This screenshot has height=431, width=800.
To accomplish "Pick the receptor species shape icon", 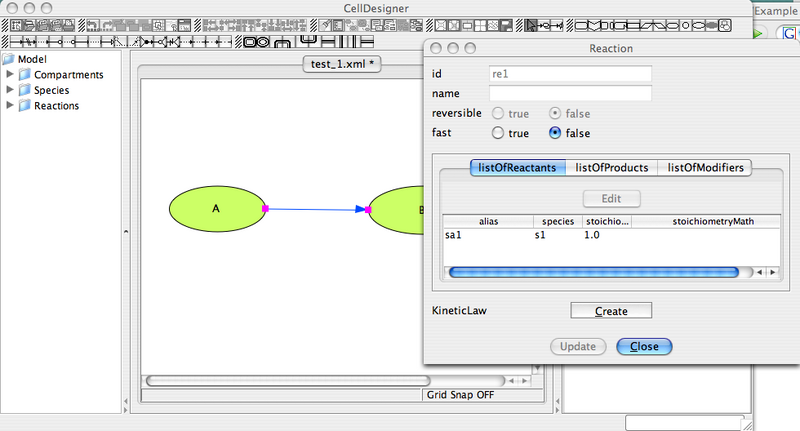I will [594, 25].
